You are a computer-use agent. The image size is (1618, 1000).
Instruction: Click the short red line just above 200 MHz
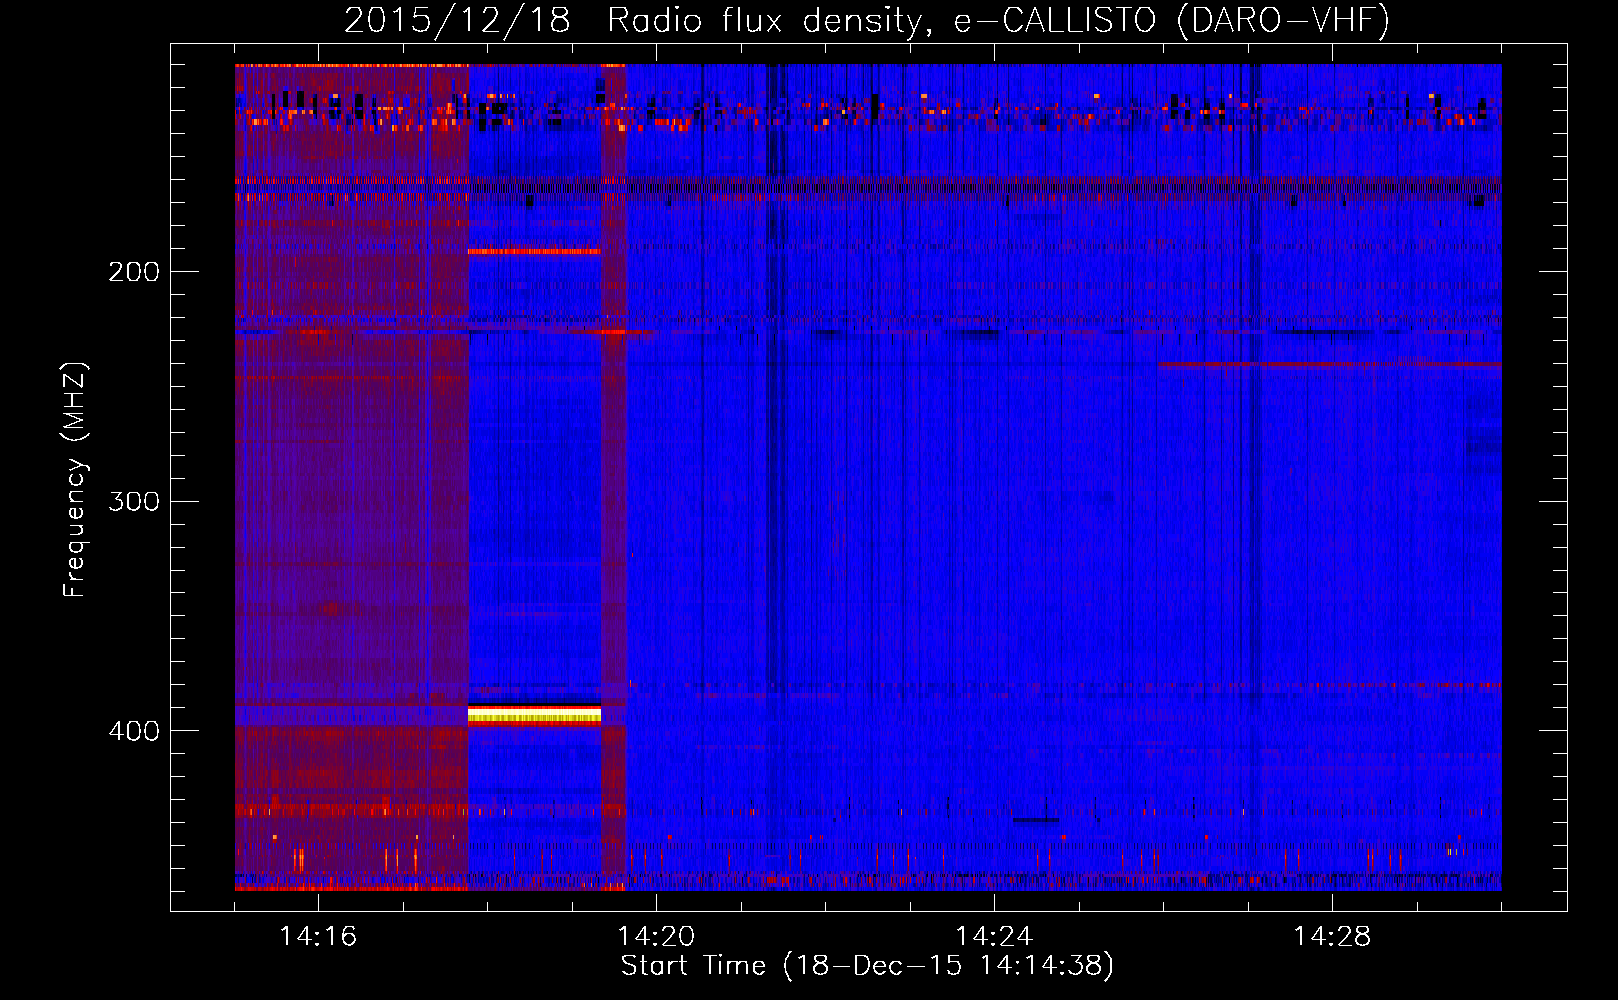point(534,251)
